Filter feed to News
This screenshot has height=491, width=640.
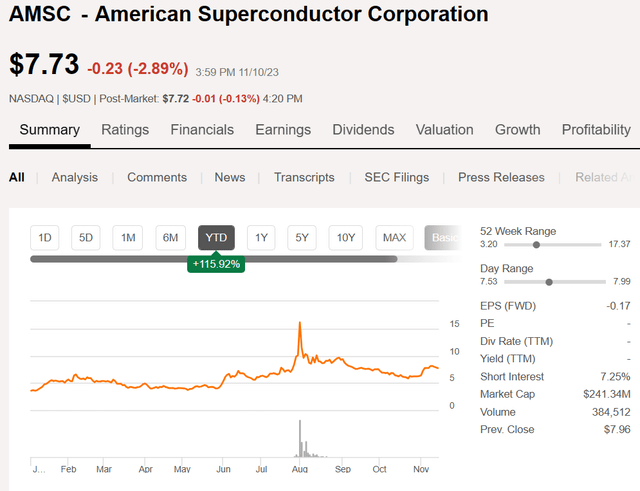pyautogui.click(x=230, y=177)
